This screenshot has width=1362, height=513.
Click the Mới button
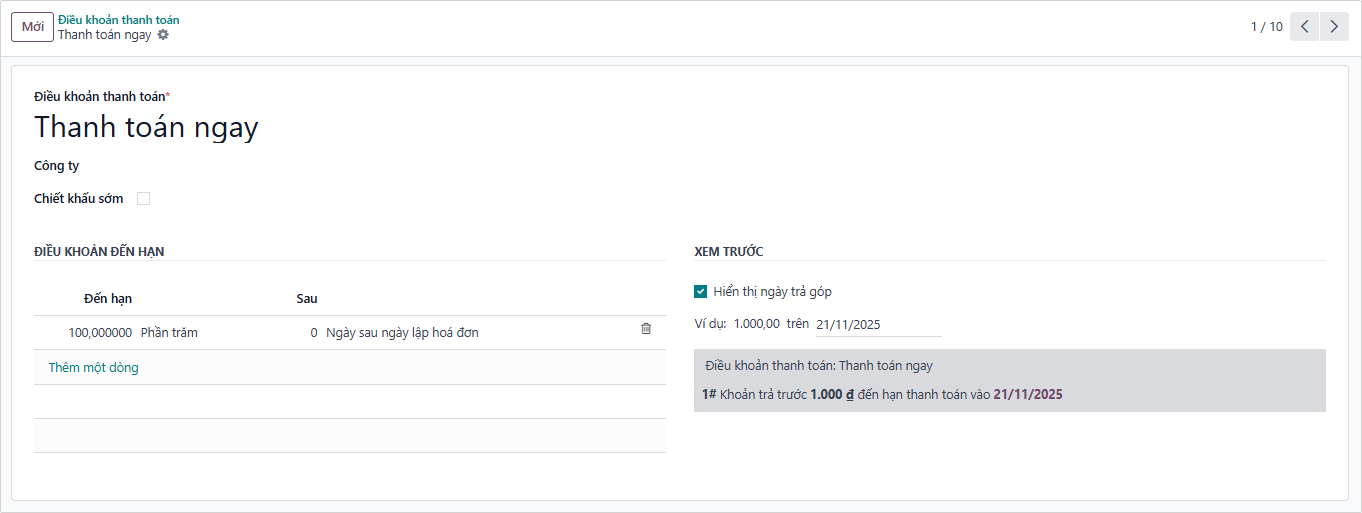(x=33, y=27)
